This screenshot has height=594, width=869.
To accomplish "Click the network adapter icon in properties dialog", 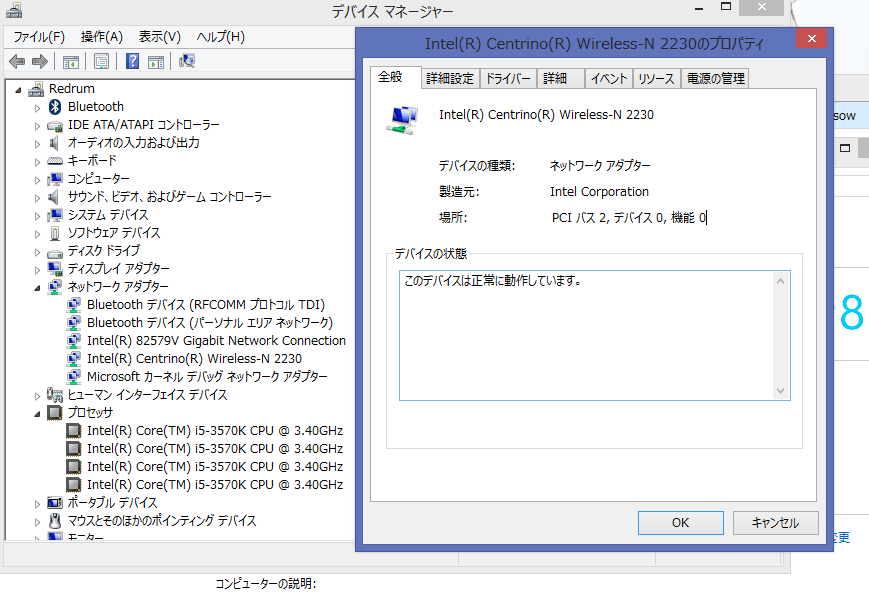I will point(402,120).
